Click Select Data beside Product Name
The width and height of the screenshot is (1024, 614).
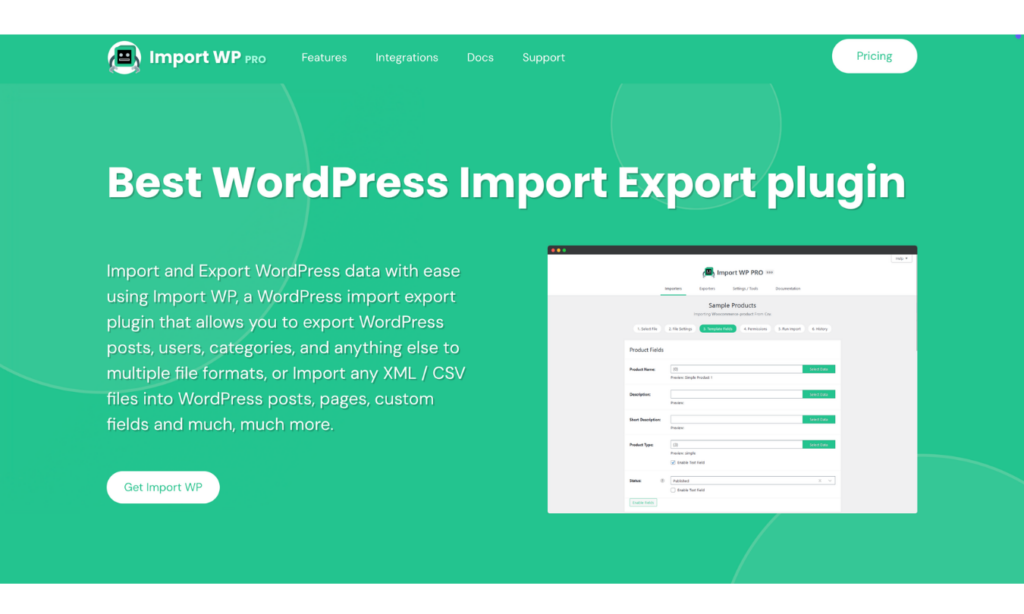click(818, 369)
